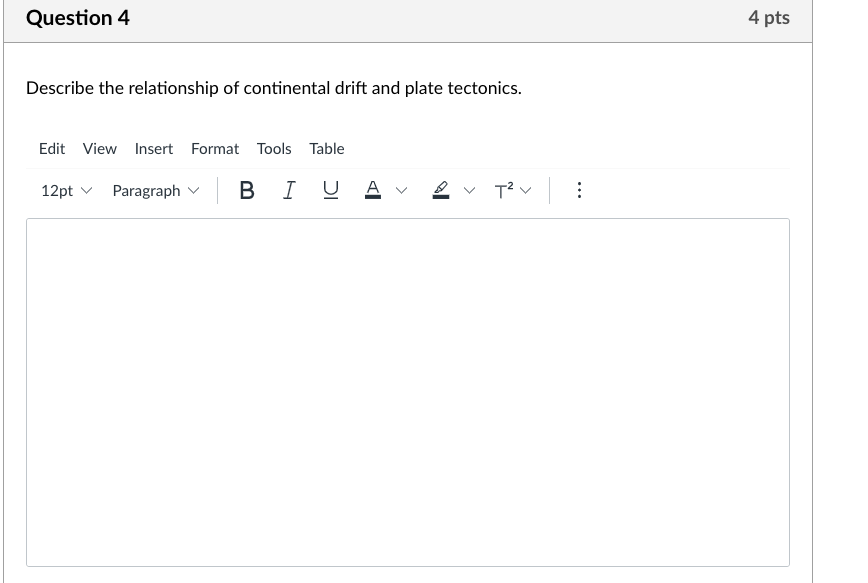Expand text color dropdown arrow
The width and height of the screenshot is (868, 583).
(402, 190)
